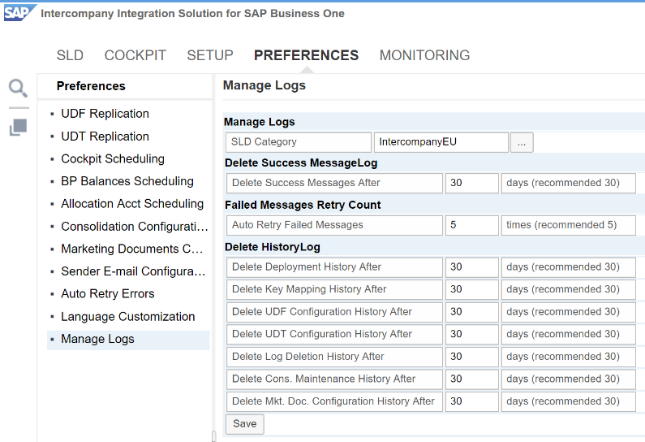Click the Save button

(244, 424)
